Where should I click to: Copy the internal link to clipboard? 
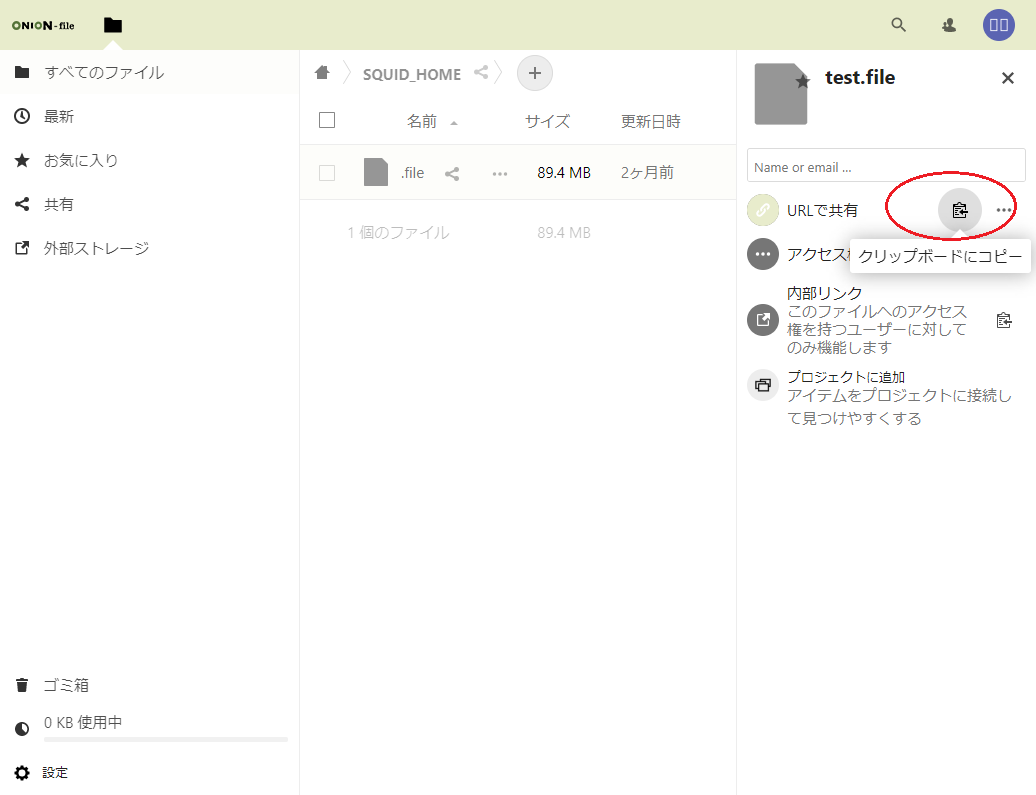coord(1004,320)
